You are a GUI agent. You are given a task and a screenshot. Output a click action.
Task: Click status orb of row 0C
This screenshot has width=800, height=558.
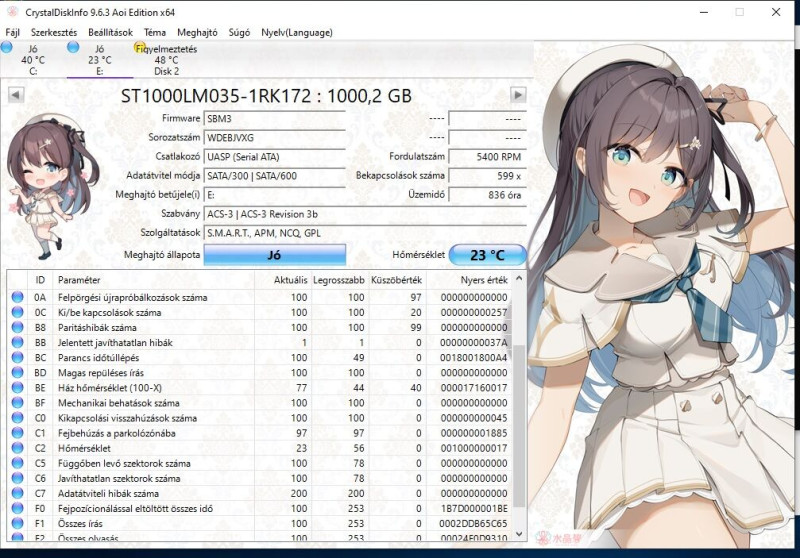(x=17, y=312)
